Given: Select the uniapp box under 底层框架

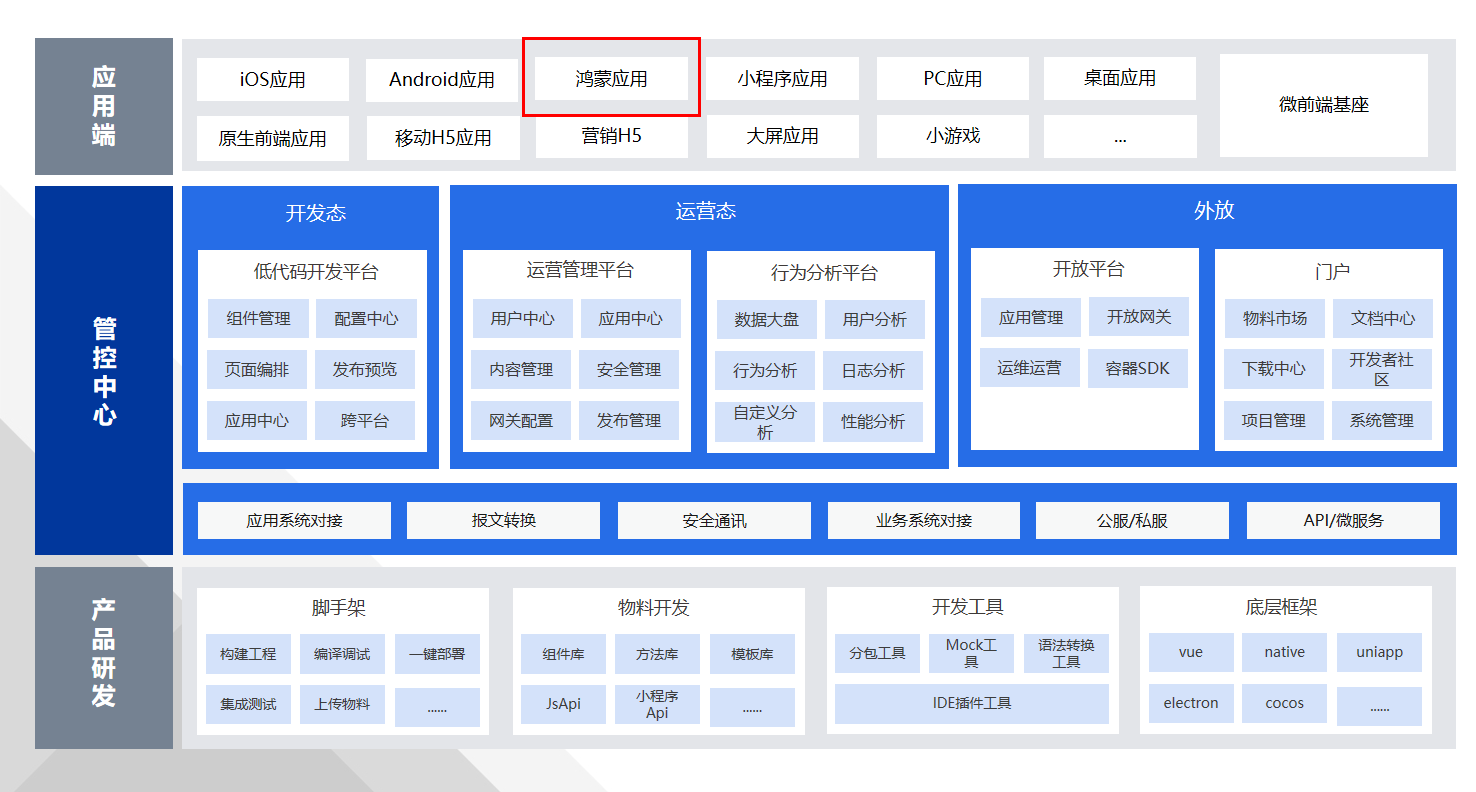Looking at the screenshot, I should tap(1379, 652).
